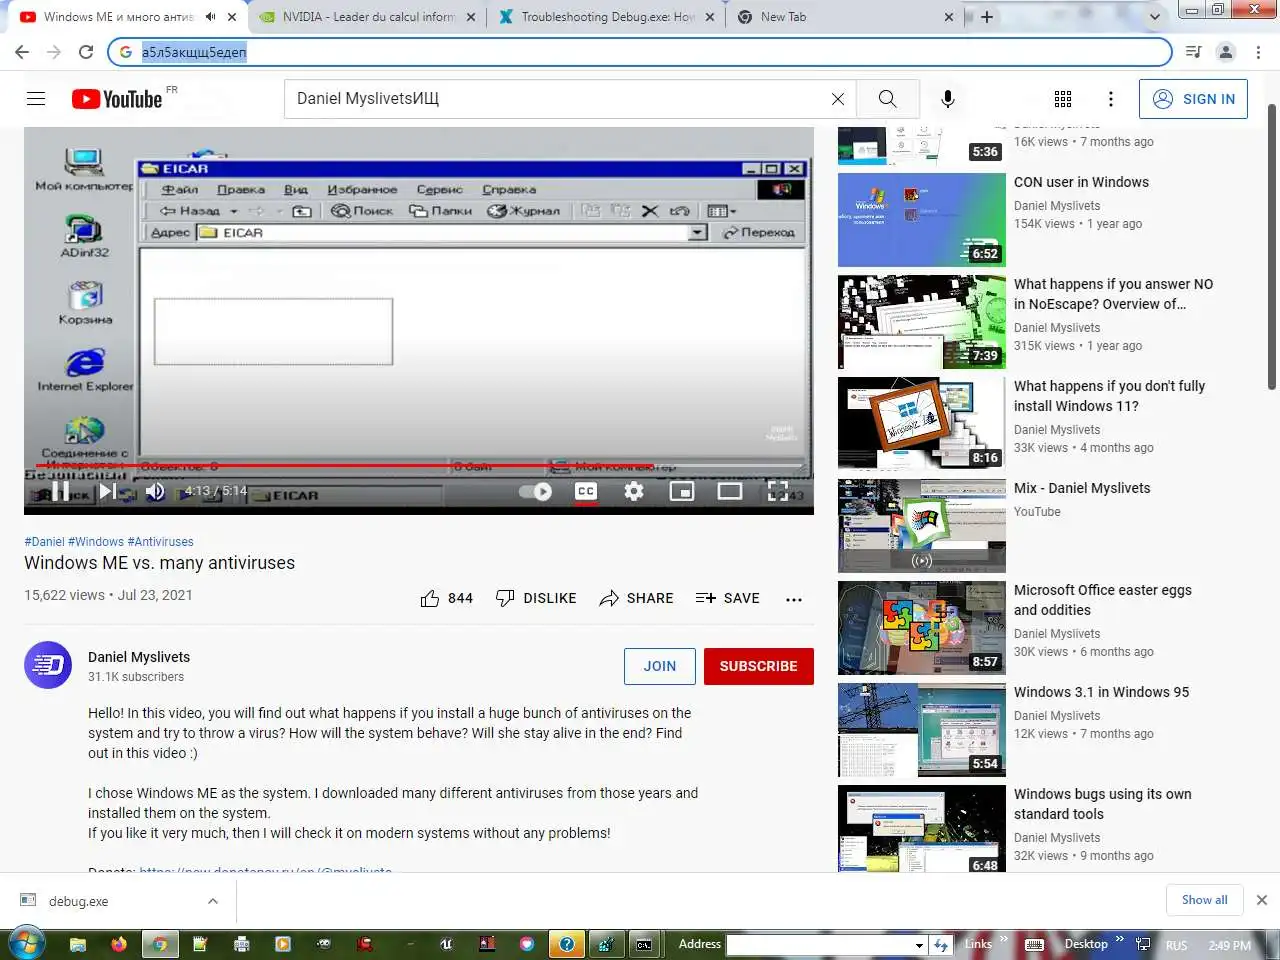
Task: Open YouTube apps grid
Action: click(x=1063, y=99)
